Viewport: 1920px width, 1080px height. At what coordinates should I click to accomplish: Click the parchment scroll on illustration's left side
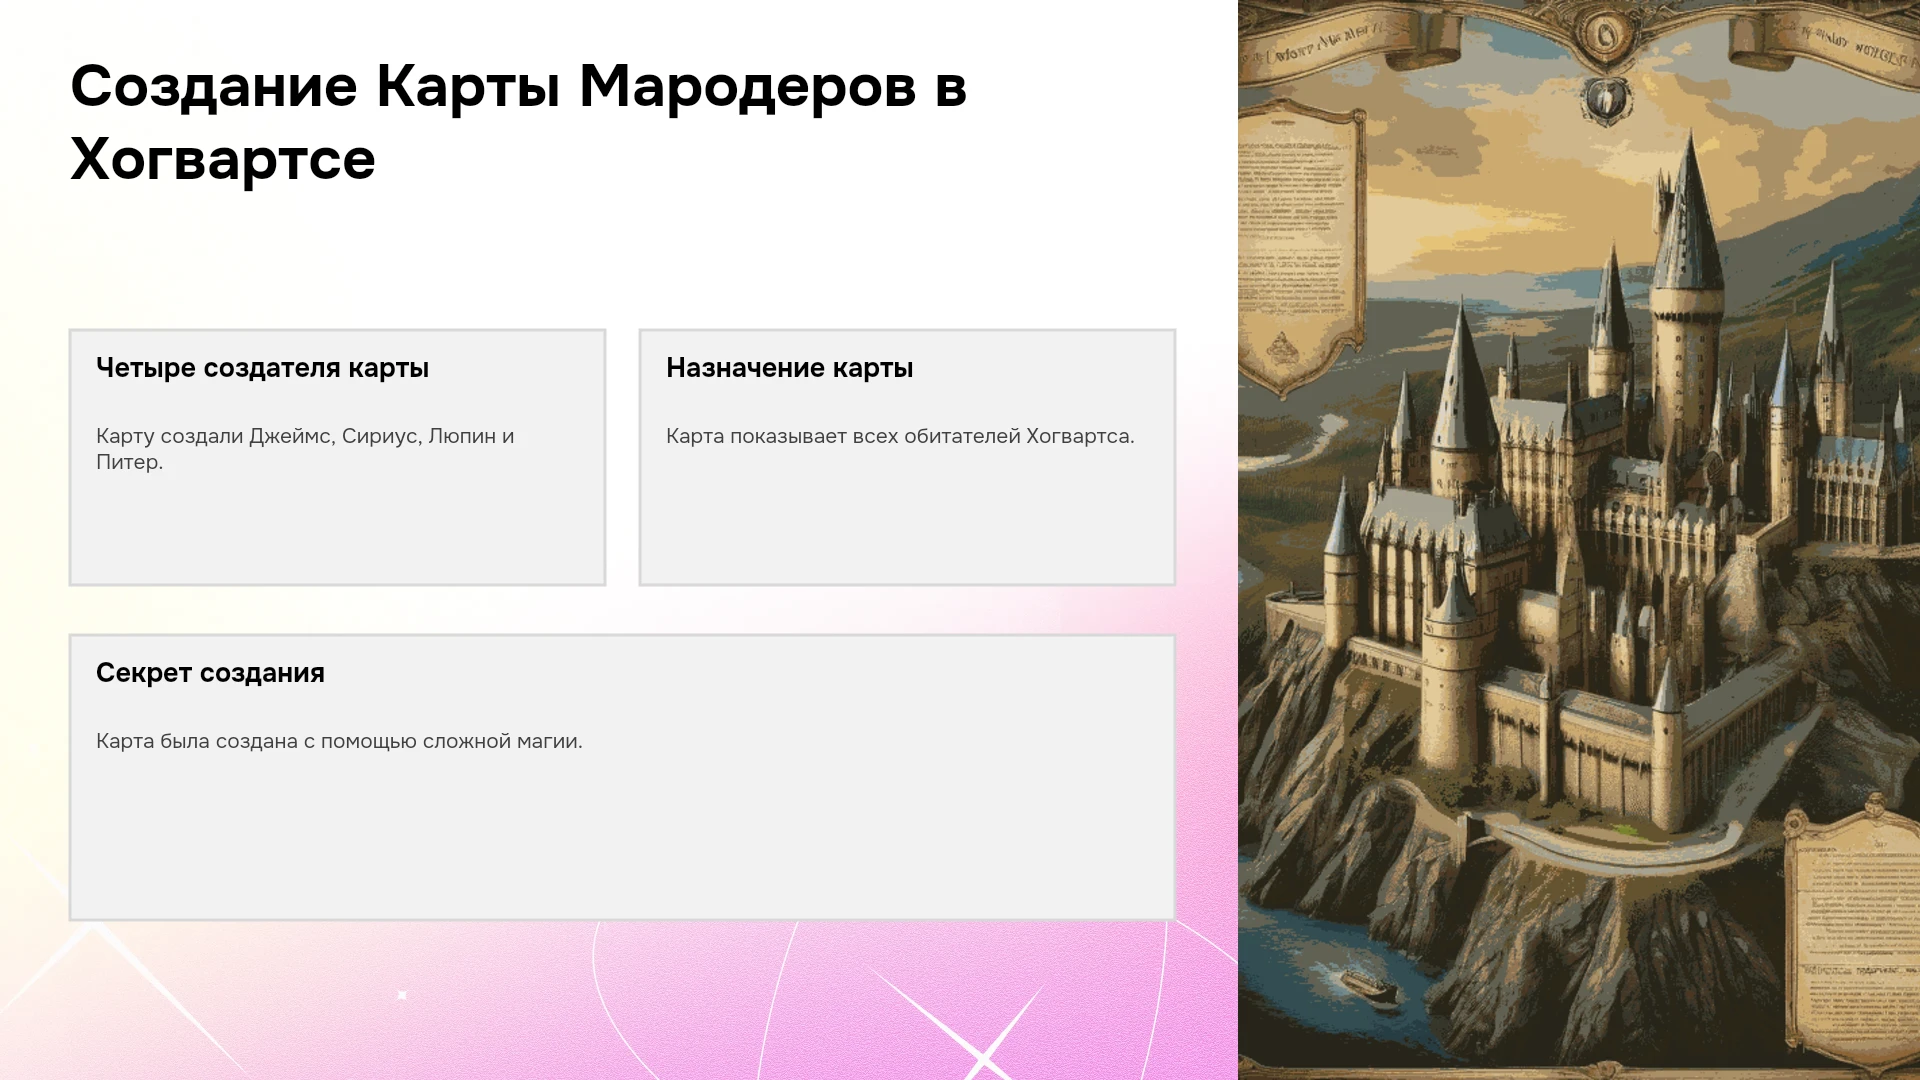coord(1301,250)
